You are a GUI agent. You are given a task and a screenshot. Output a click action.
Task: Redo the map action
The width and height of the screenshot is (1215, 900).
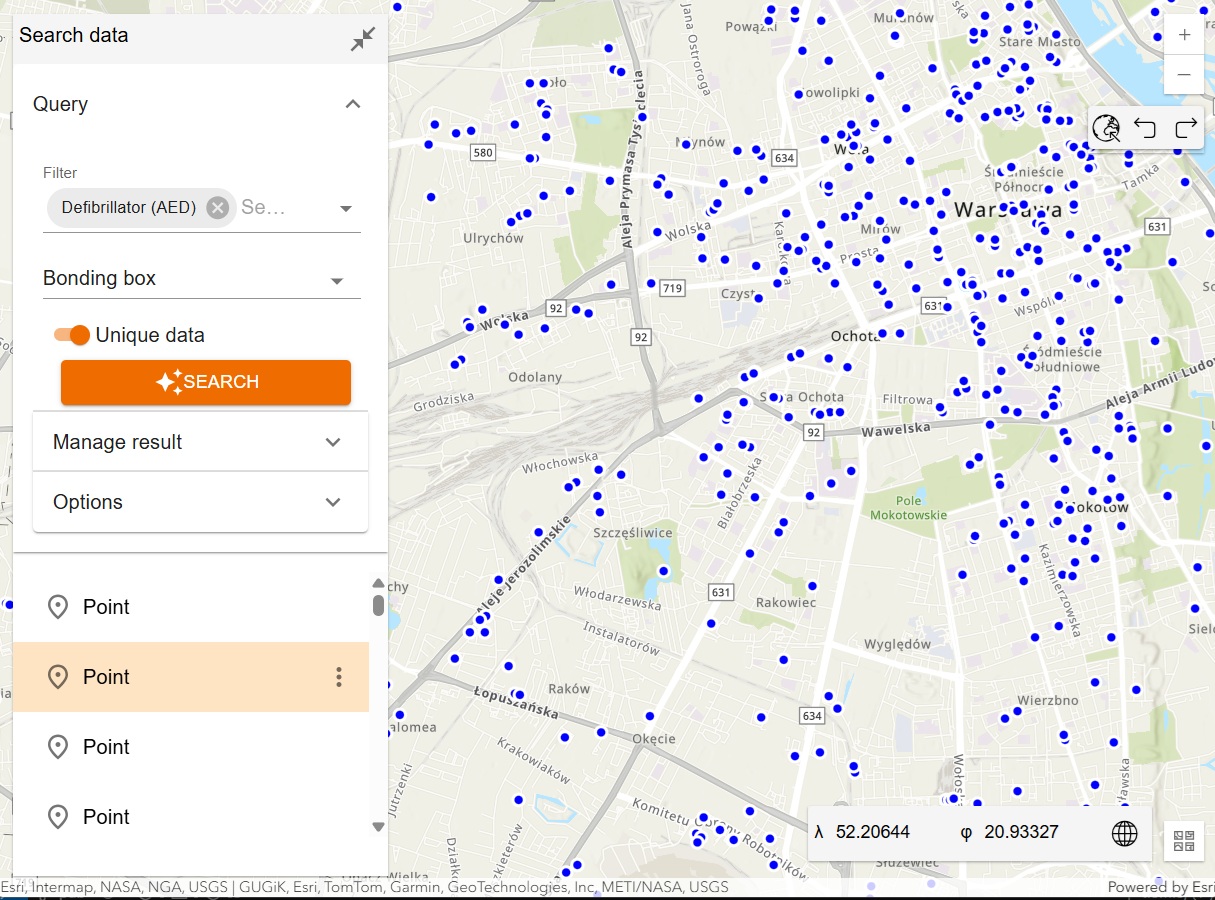point(1185,128)
